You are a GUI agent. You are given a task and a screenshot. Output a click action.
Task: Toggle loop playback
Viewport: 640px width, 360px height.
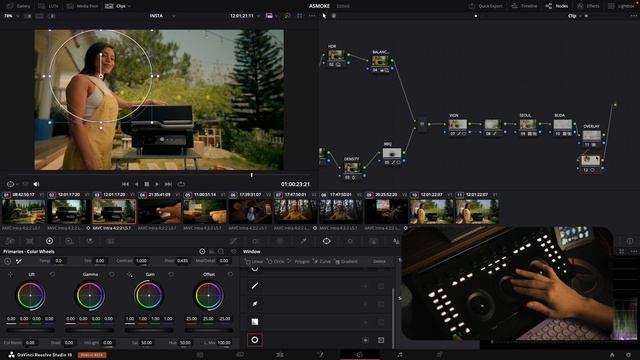pyautogui.click(x=181, y=184)
